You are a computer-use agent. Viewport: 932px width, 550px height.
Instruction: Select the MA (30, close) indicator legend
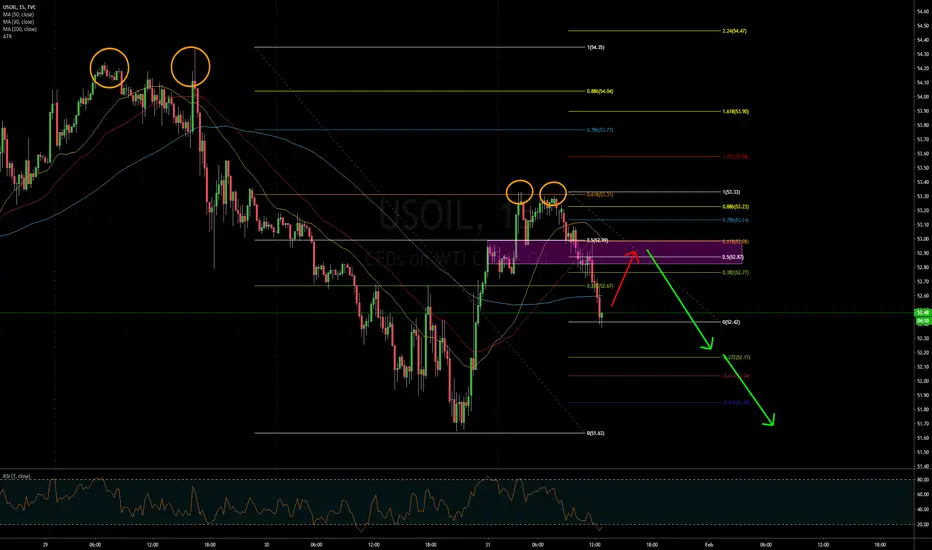pos(18,21)
